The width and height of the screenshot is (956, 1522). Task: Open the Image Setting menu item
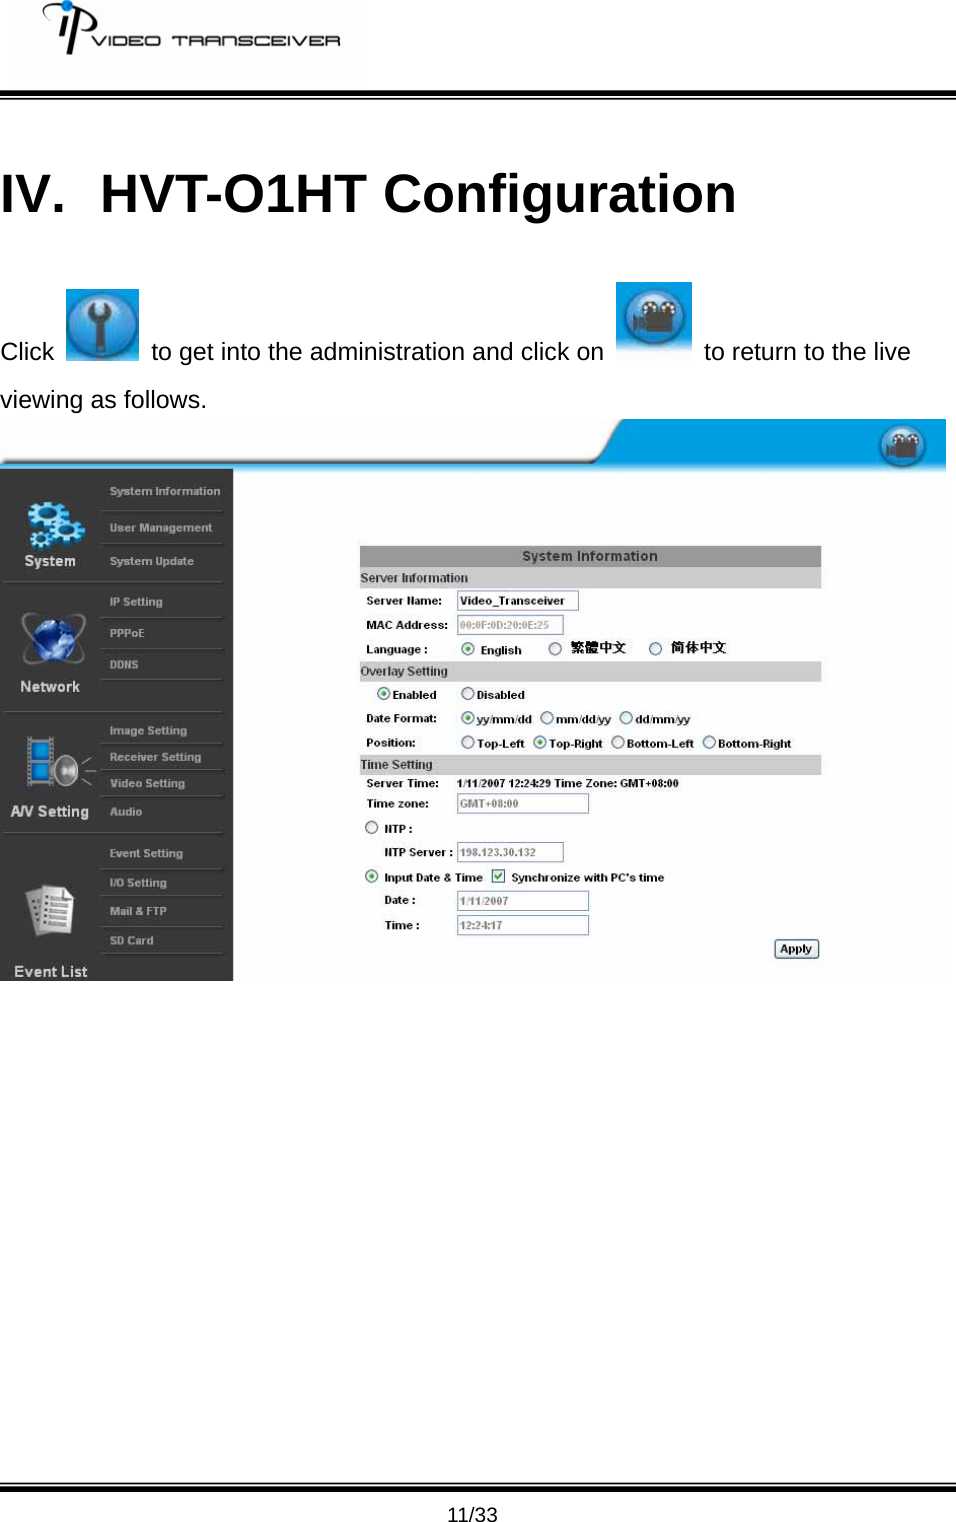(148, 731)
